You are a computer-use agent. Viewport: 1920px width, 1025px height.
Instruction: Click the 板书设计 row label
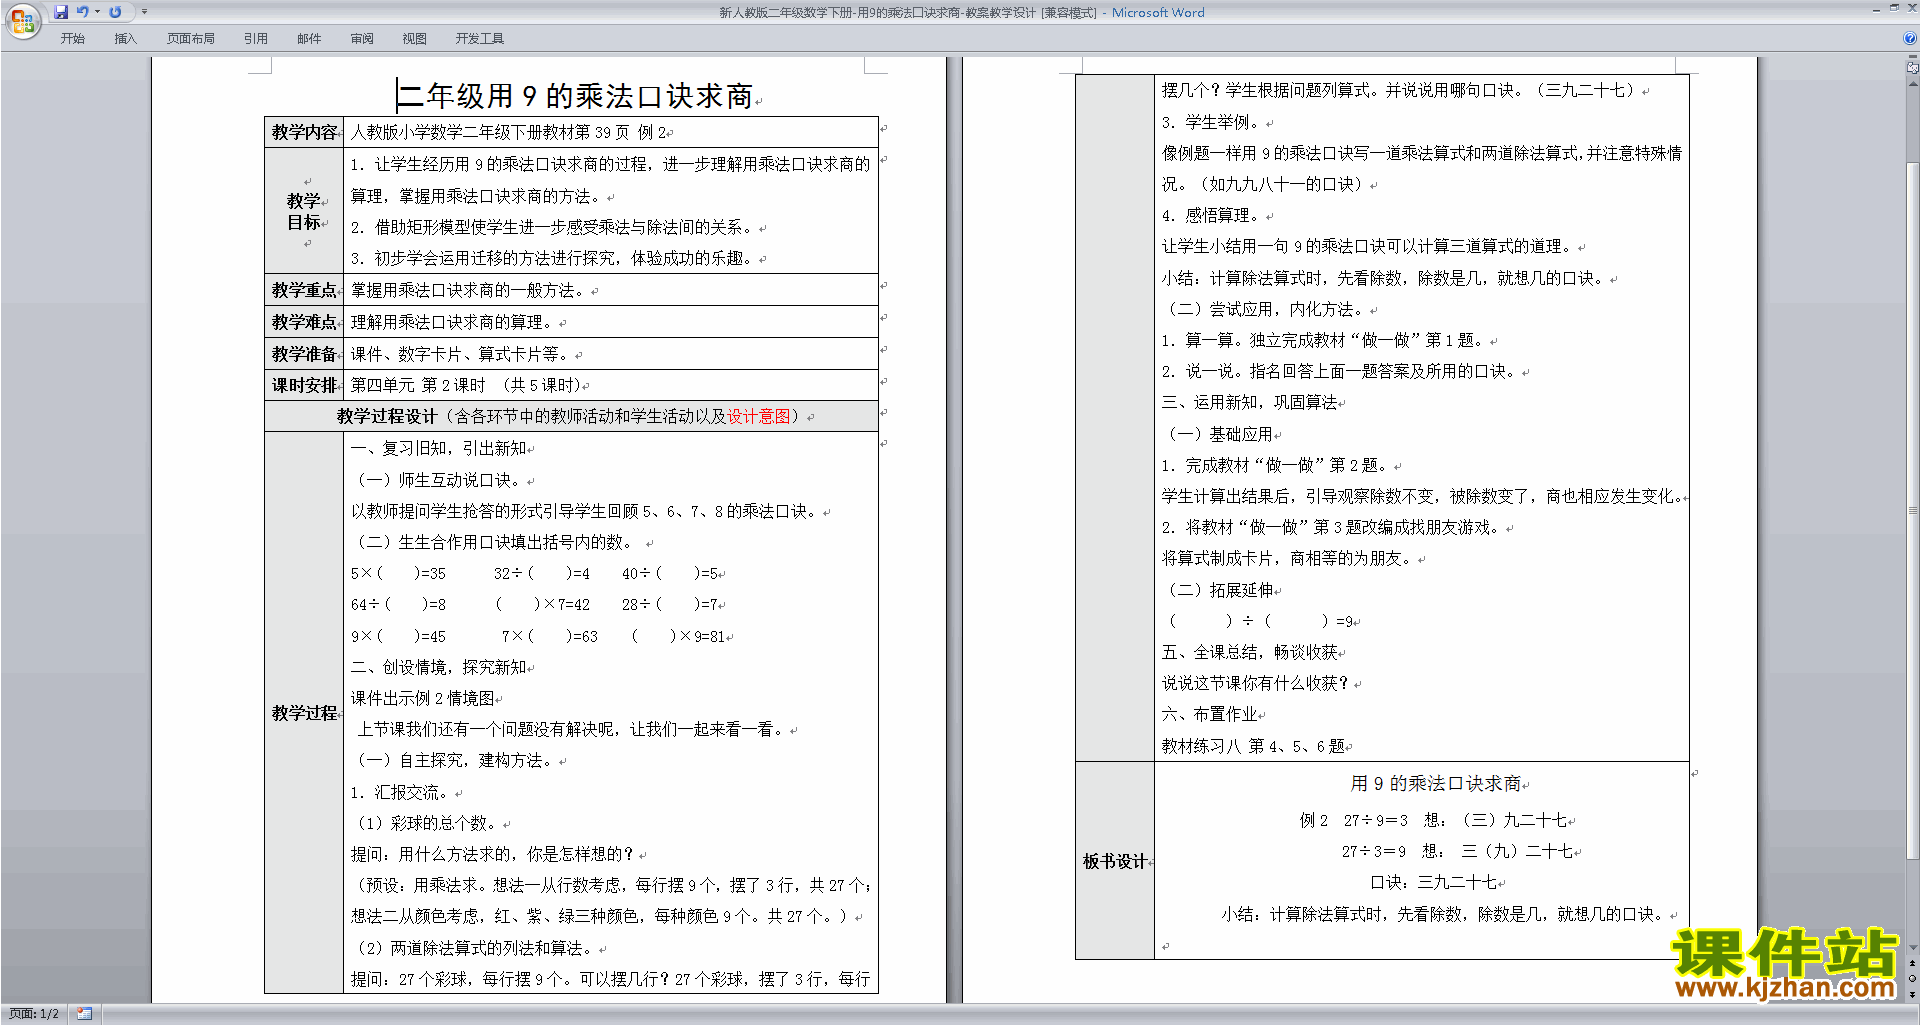(1115, 861)
